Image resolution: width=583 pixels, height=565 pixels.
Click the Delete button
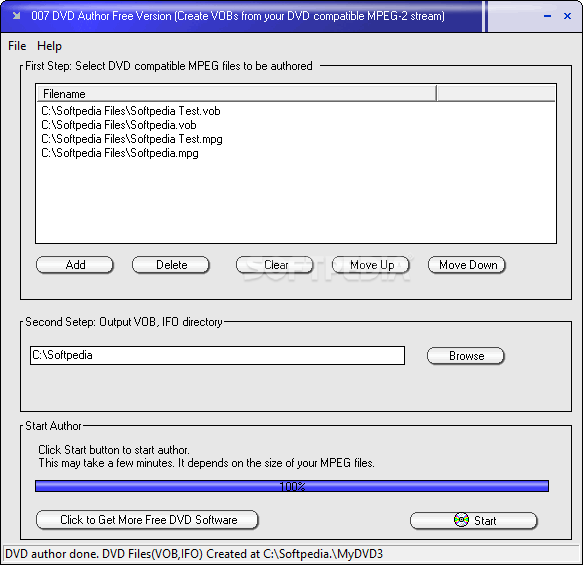171,265
